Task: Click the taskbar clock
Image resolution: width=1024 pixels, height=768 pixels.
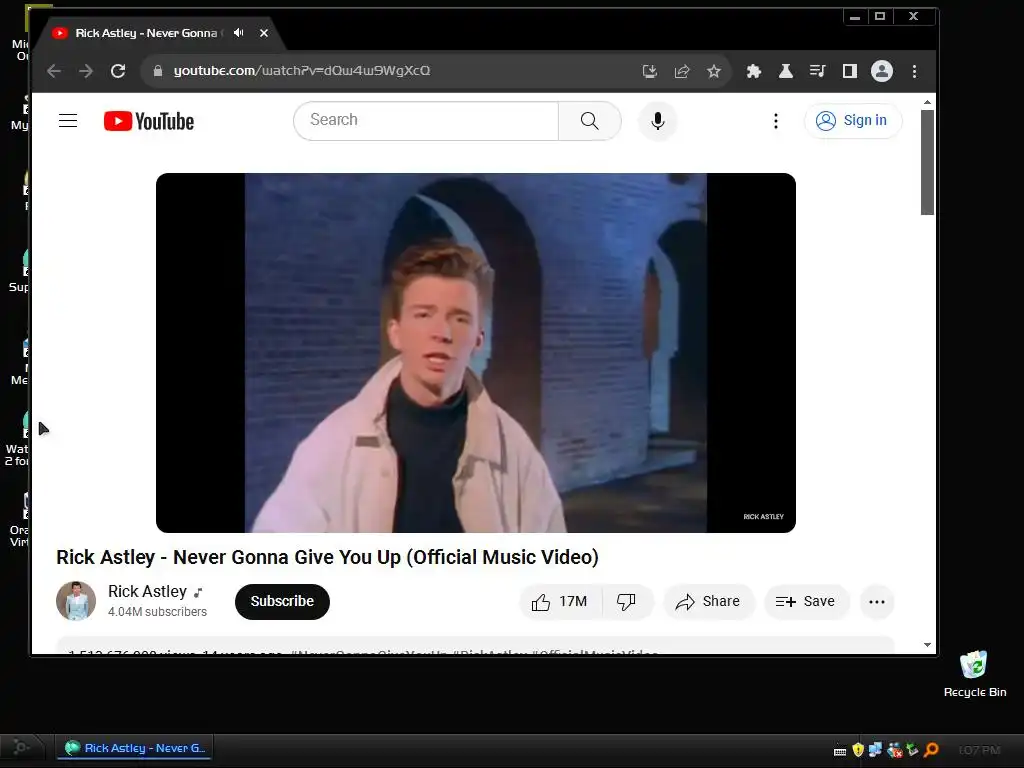Action: (x=979, y=750)
